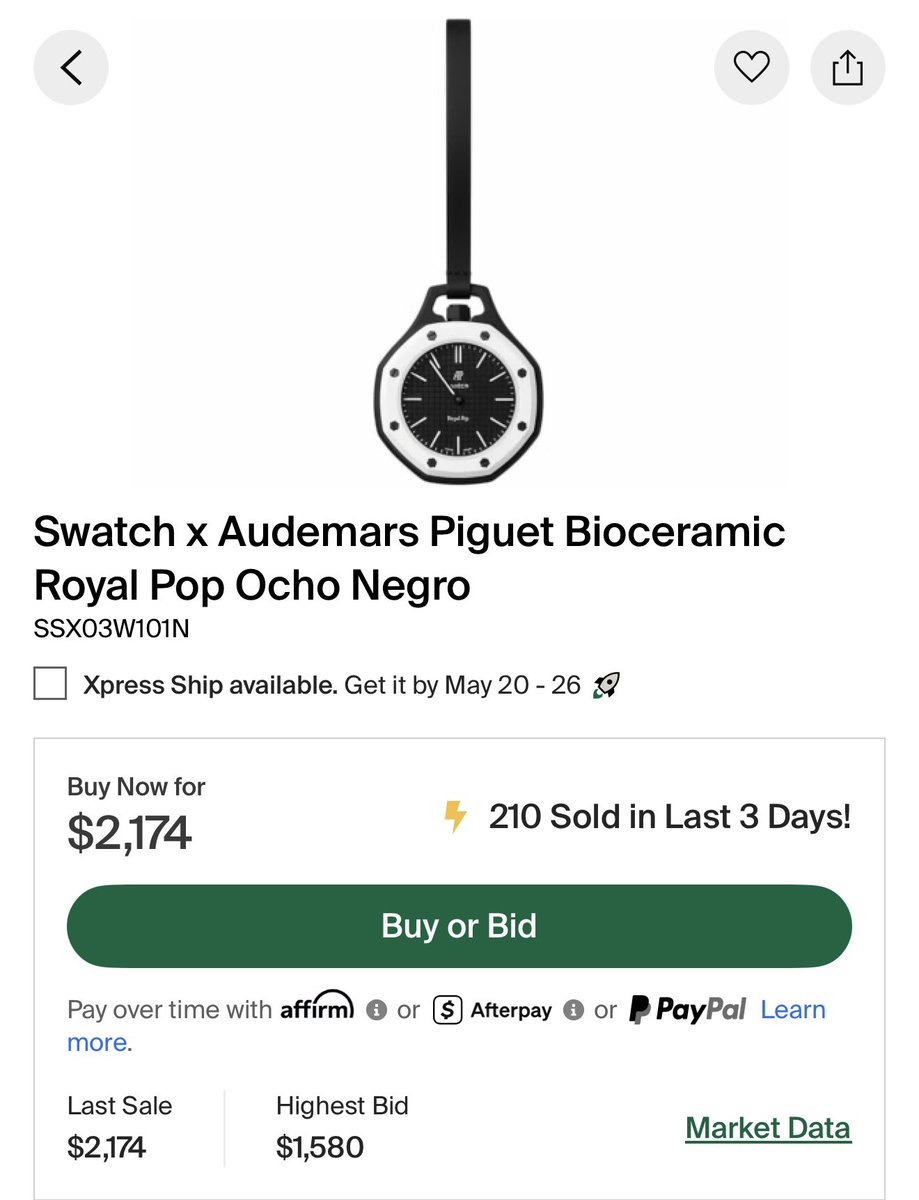Go back using the left arrow icon
Viewport: 919px width, 1200px height.
71,68
